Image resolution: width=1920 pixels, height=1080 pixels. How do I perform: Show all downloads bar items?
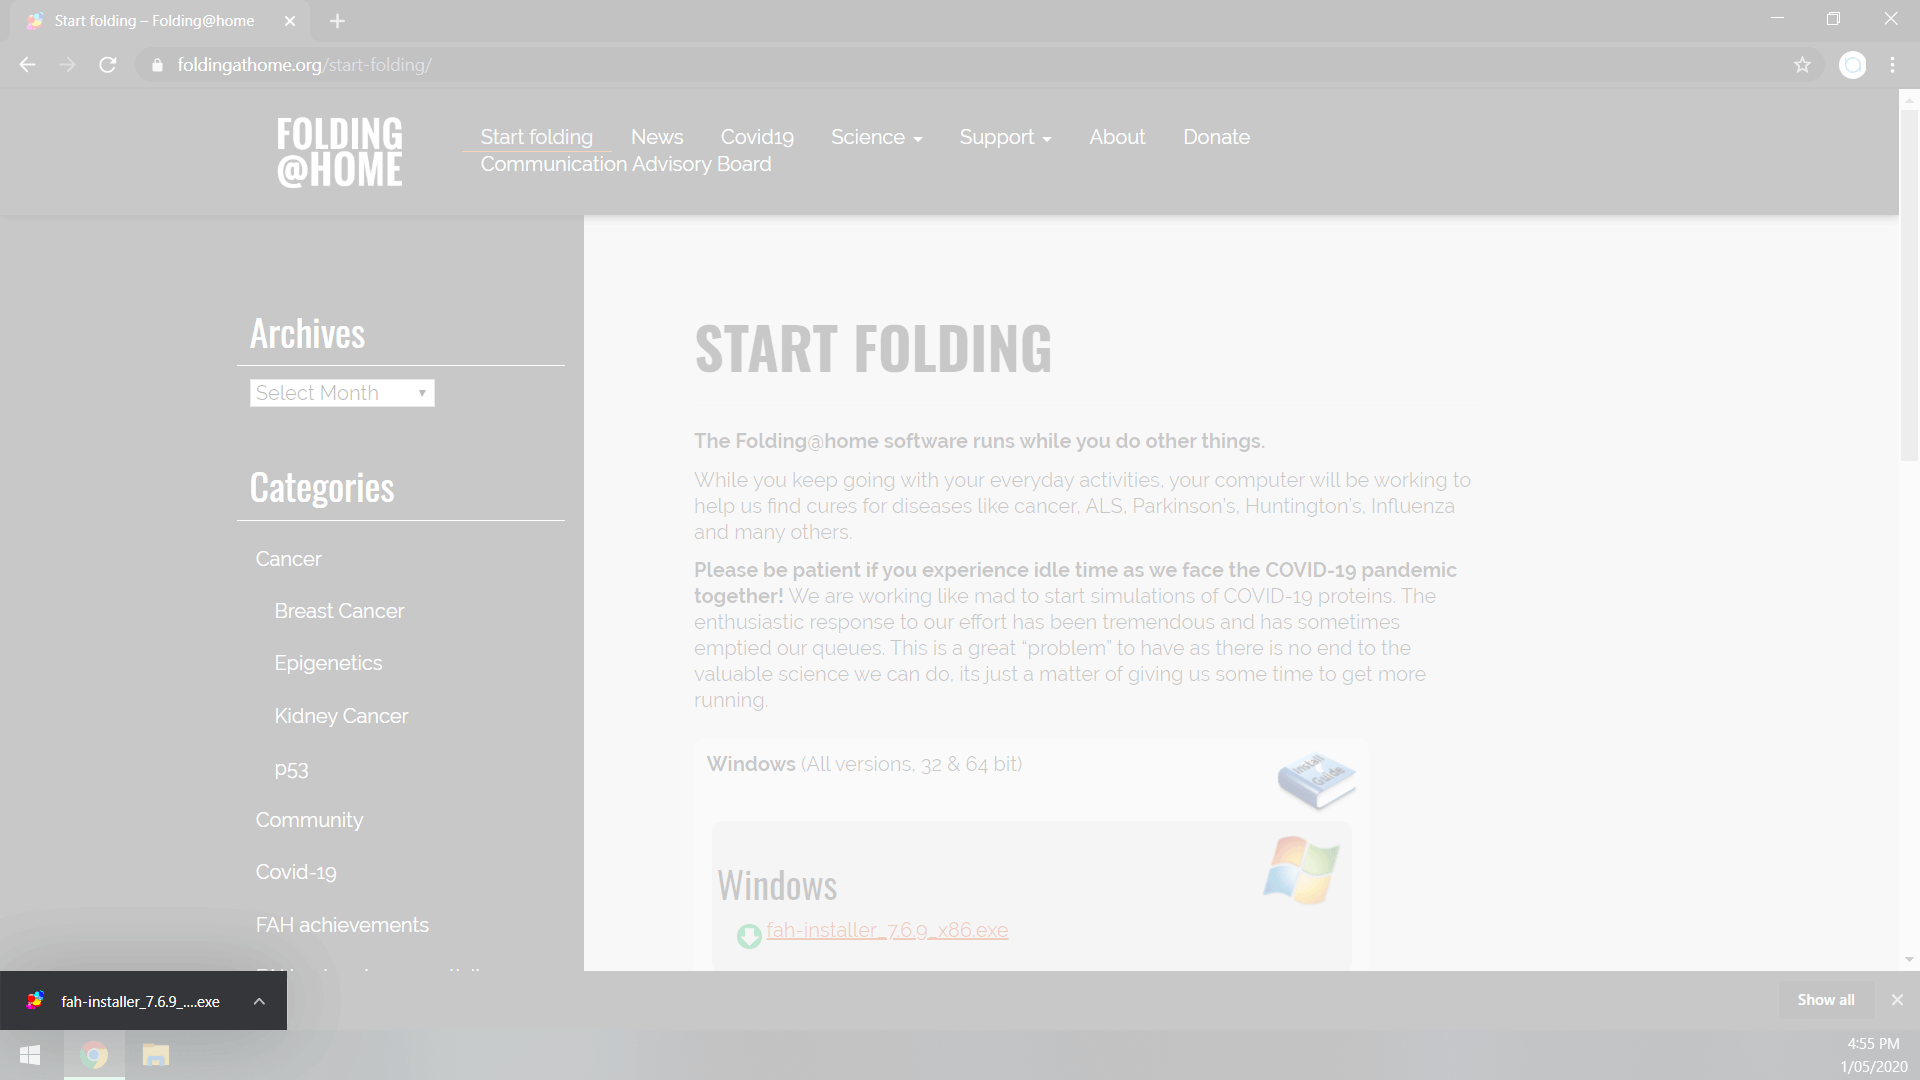(x=1824, y=1000)
